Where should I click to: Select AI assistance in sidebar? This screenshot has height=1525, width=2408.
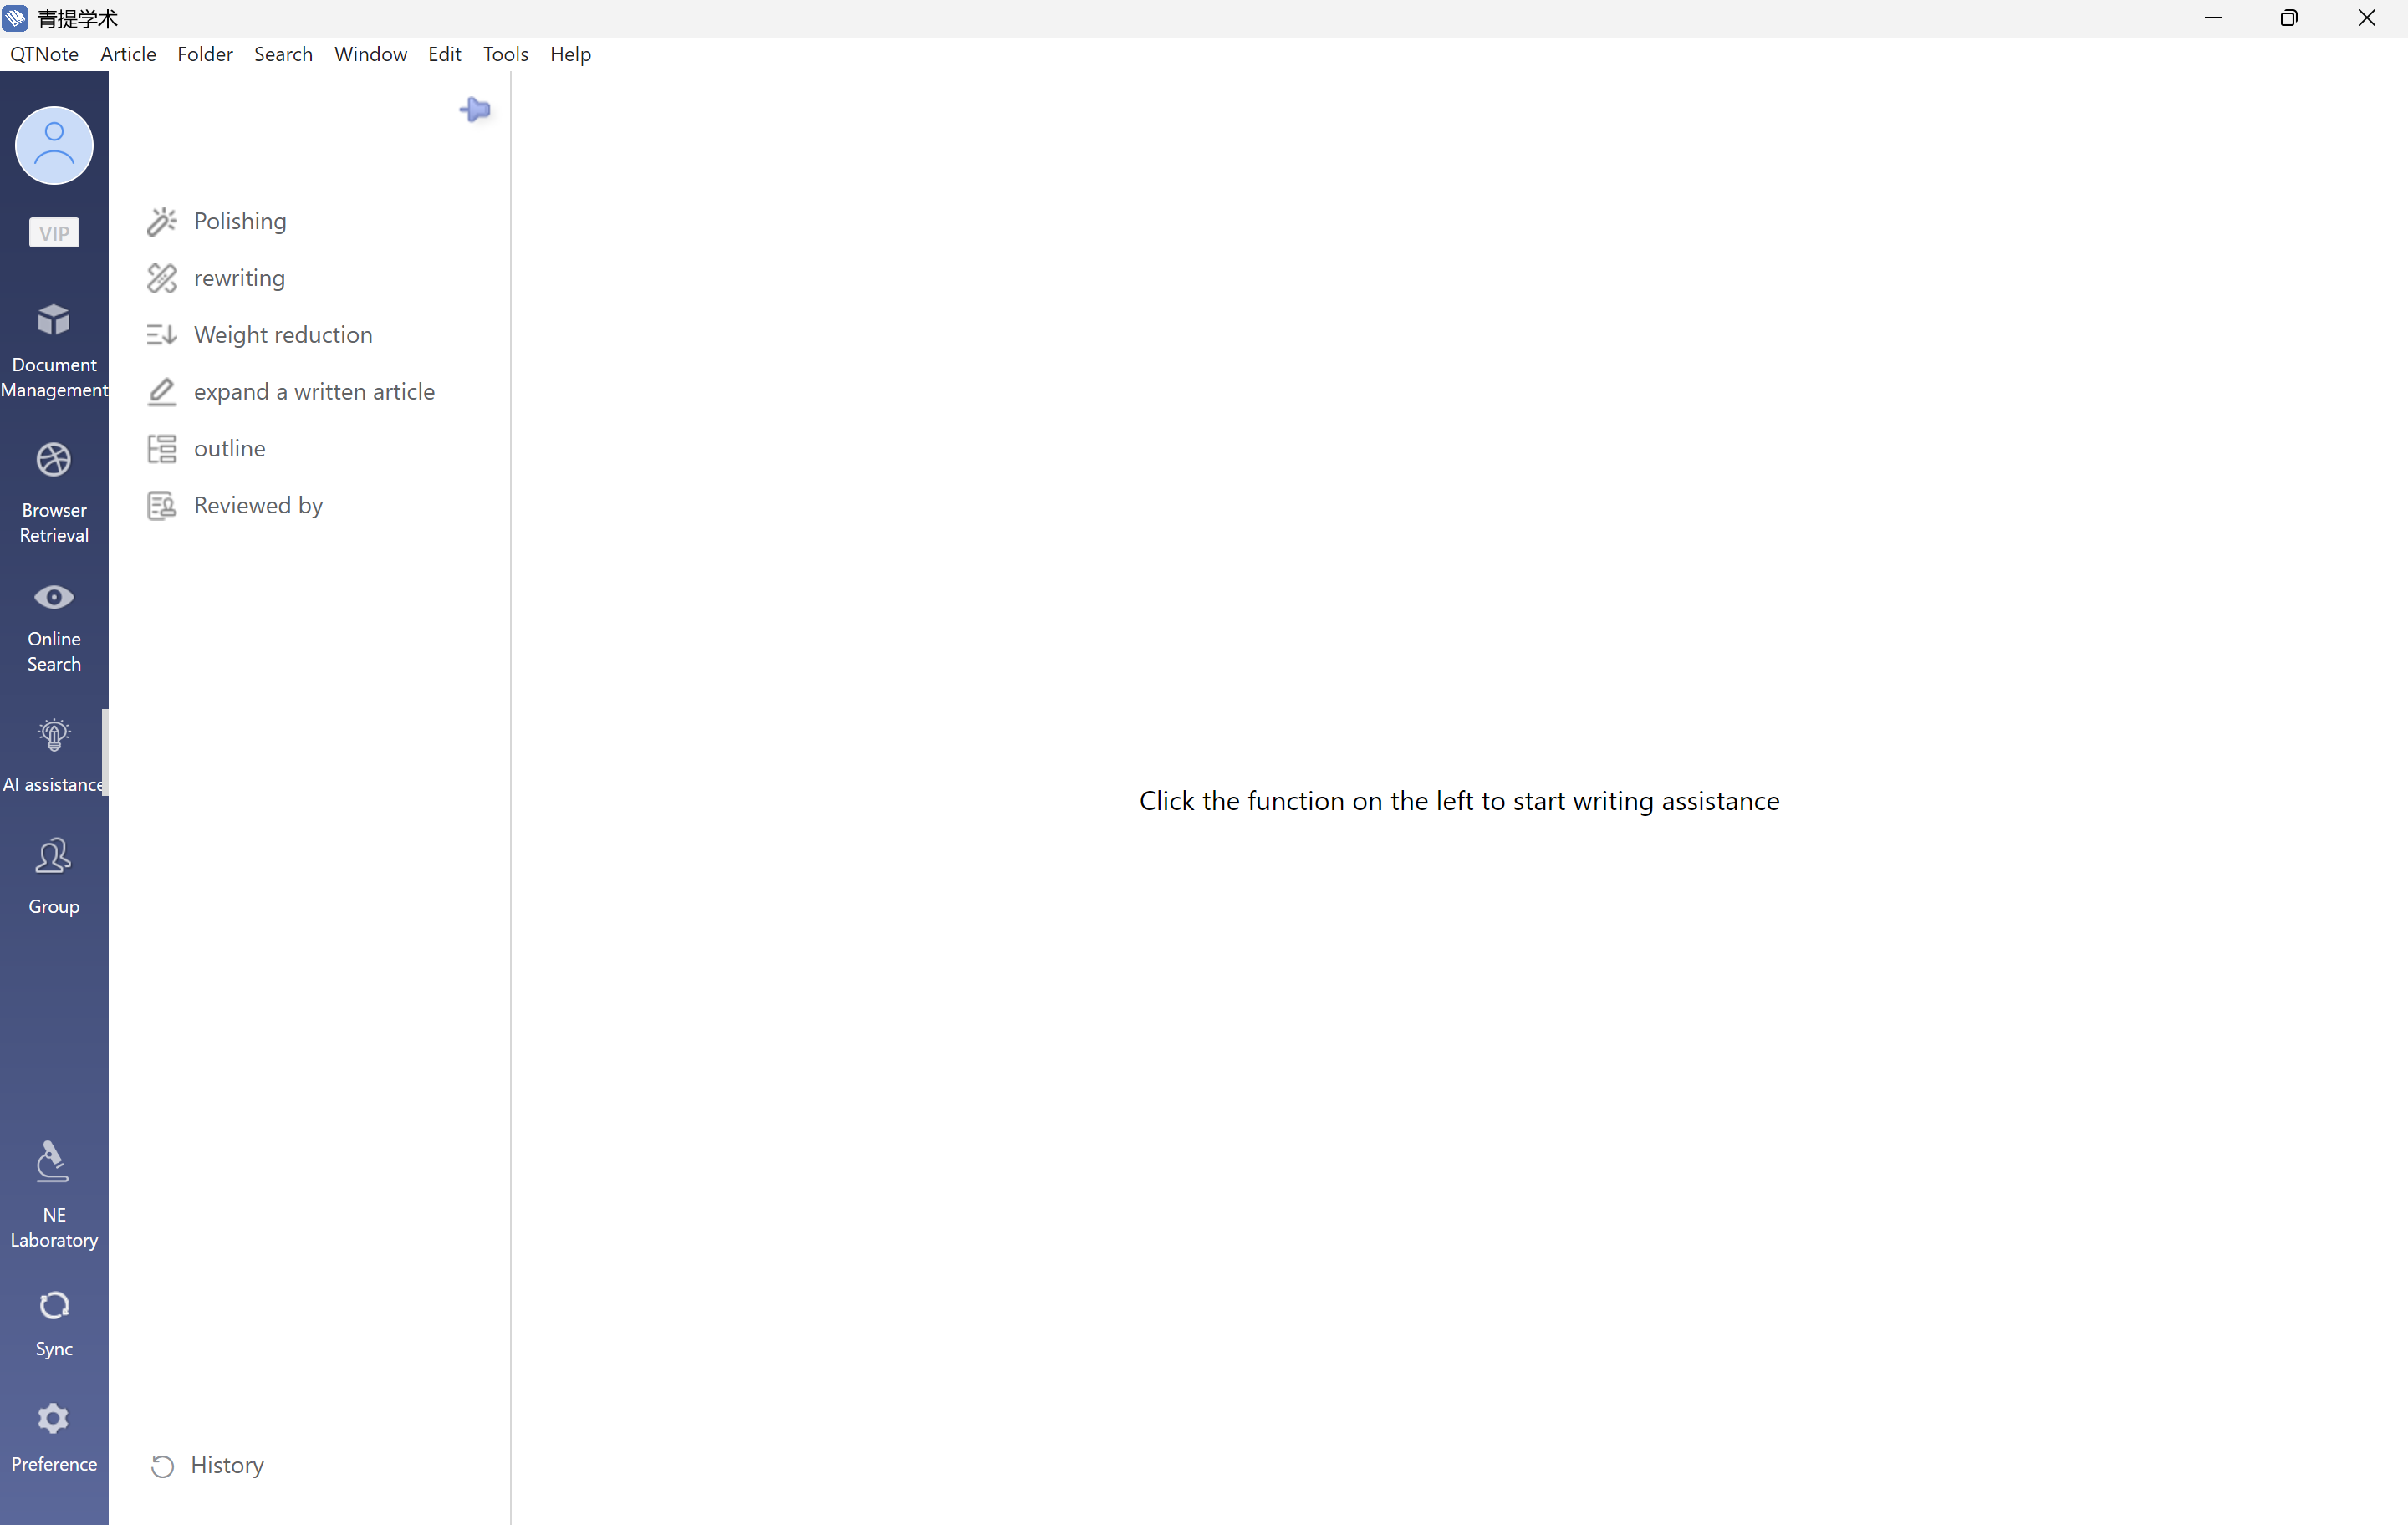(54, 756)
